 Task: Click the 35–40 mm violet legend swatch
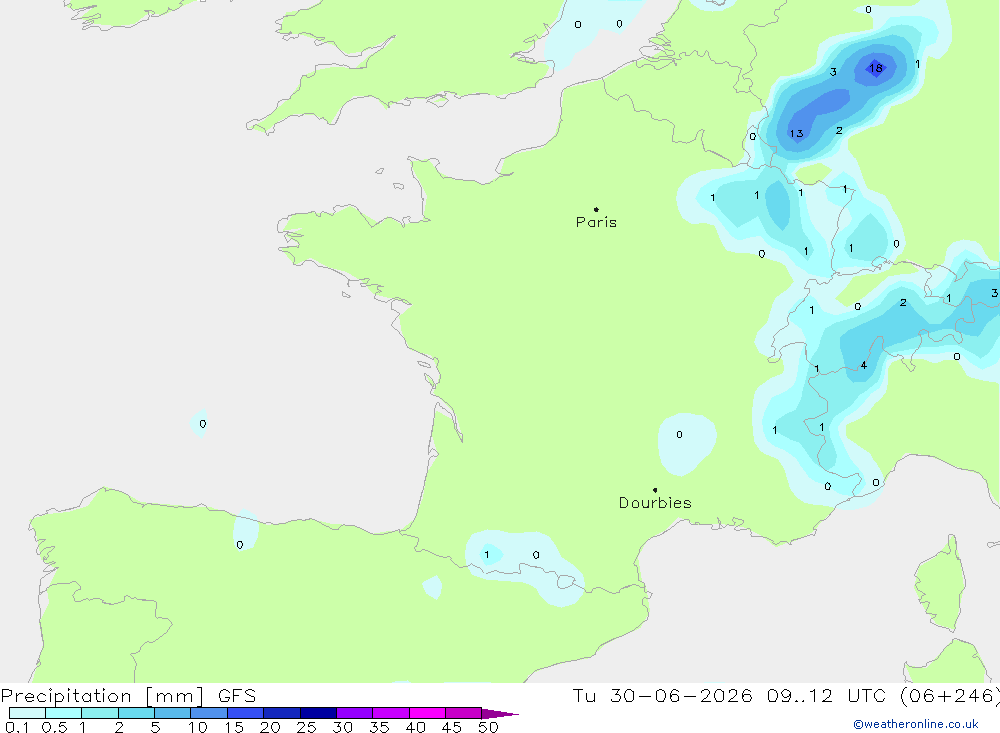391,713
